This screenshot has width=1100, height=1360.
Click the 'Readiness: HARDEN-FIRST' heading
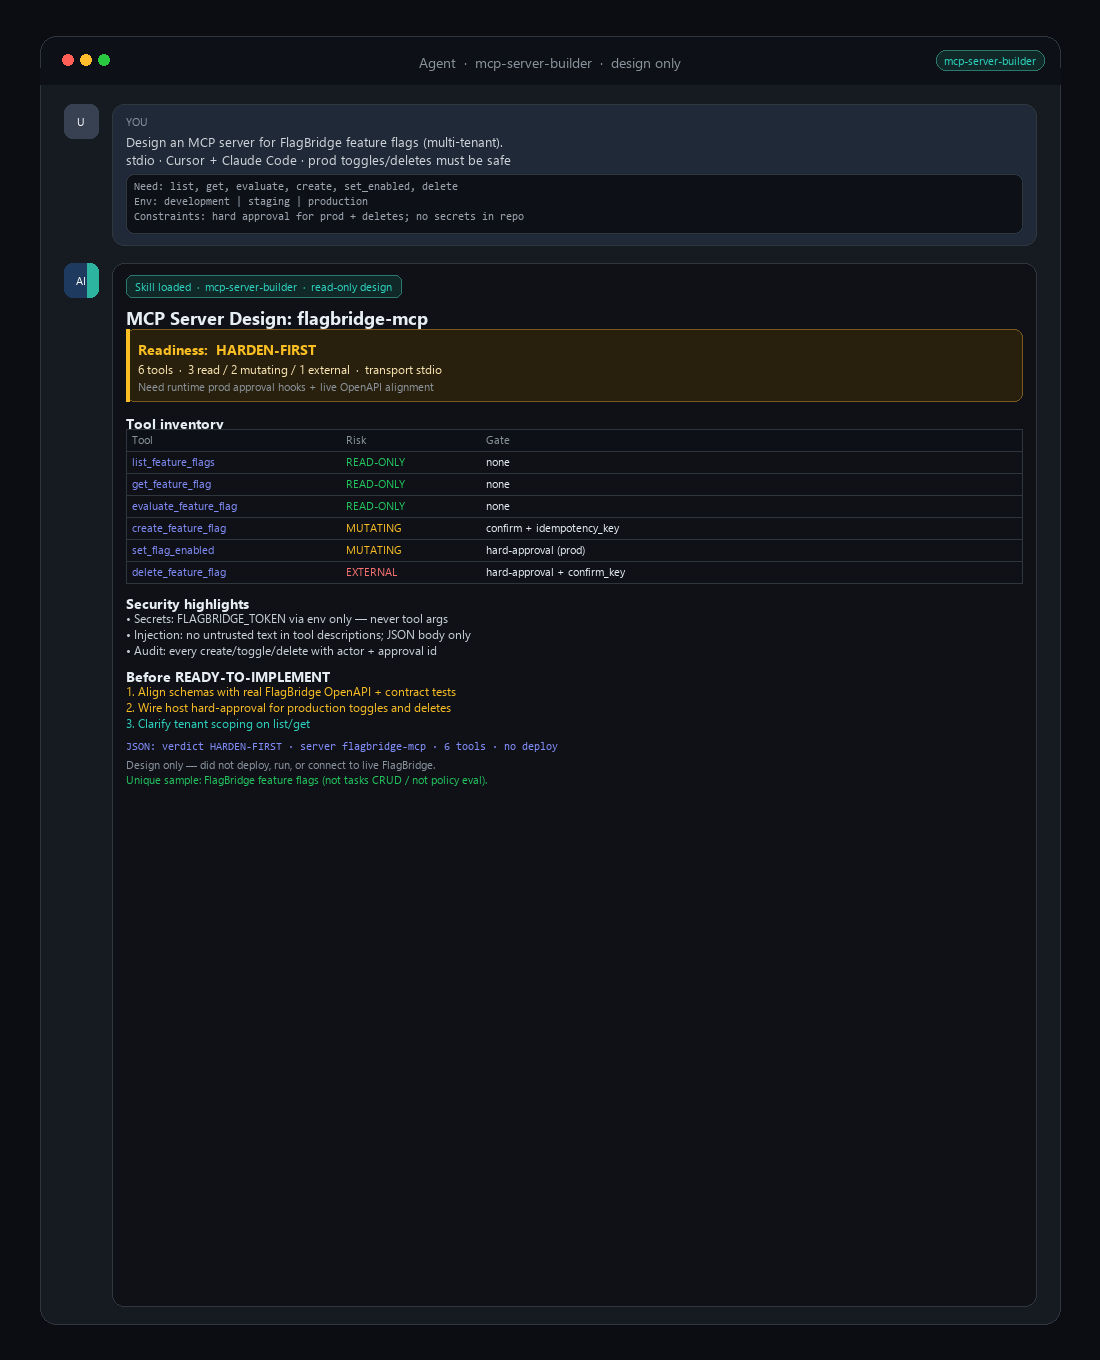[227, 350]
